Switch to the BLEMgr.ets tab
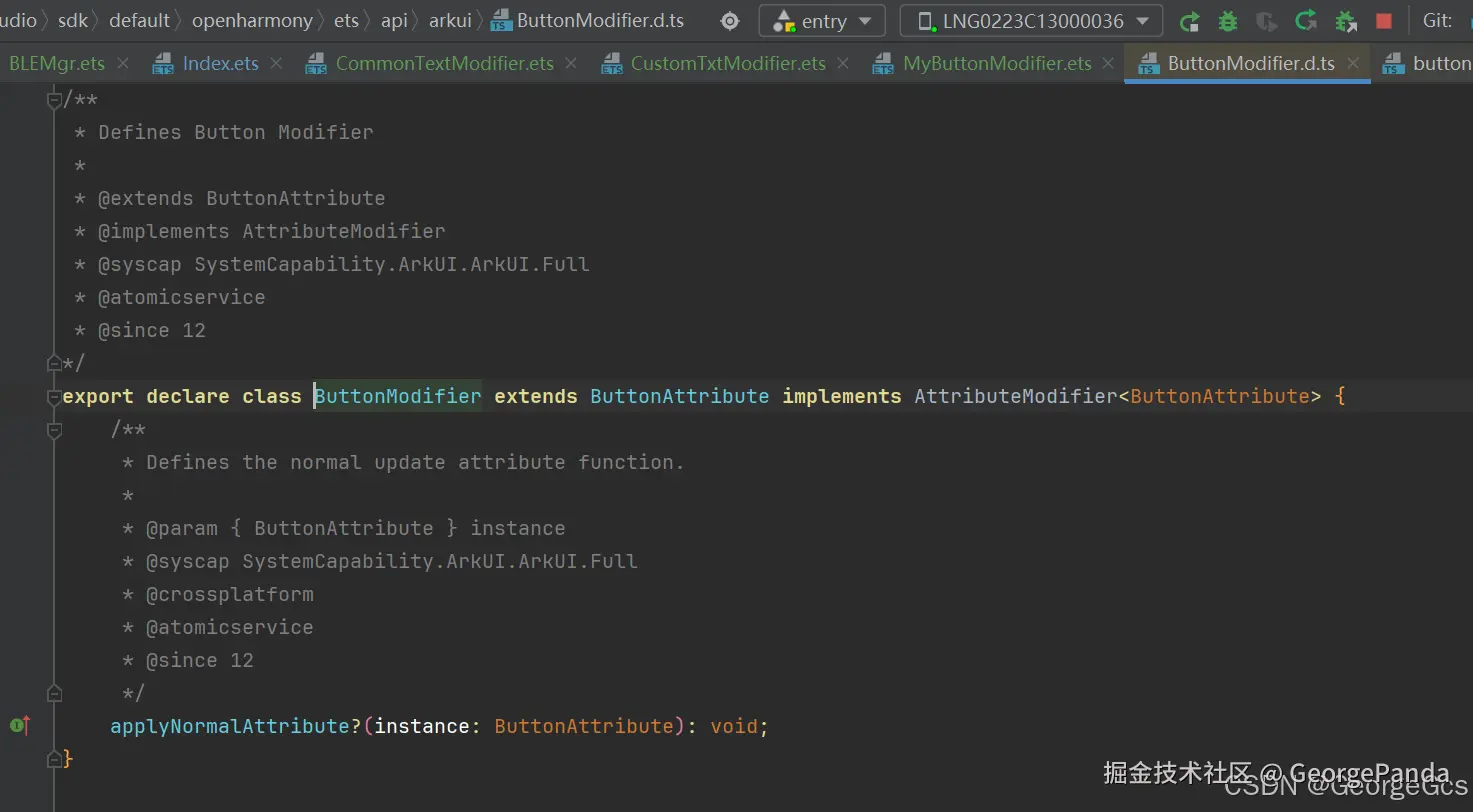The height and width of the screenshot is (812, 1473). tap(56, 63)
